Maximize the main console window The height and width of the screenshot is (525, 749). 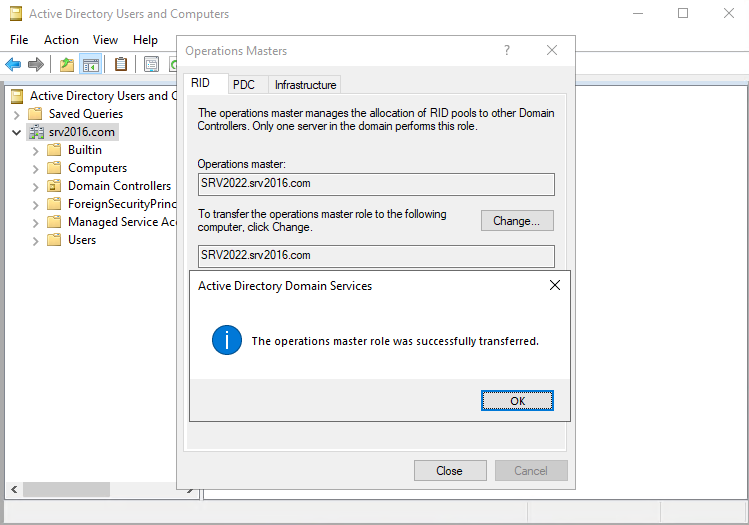pyautogui.click(x=683, y=13)
